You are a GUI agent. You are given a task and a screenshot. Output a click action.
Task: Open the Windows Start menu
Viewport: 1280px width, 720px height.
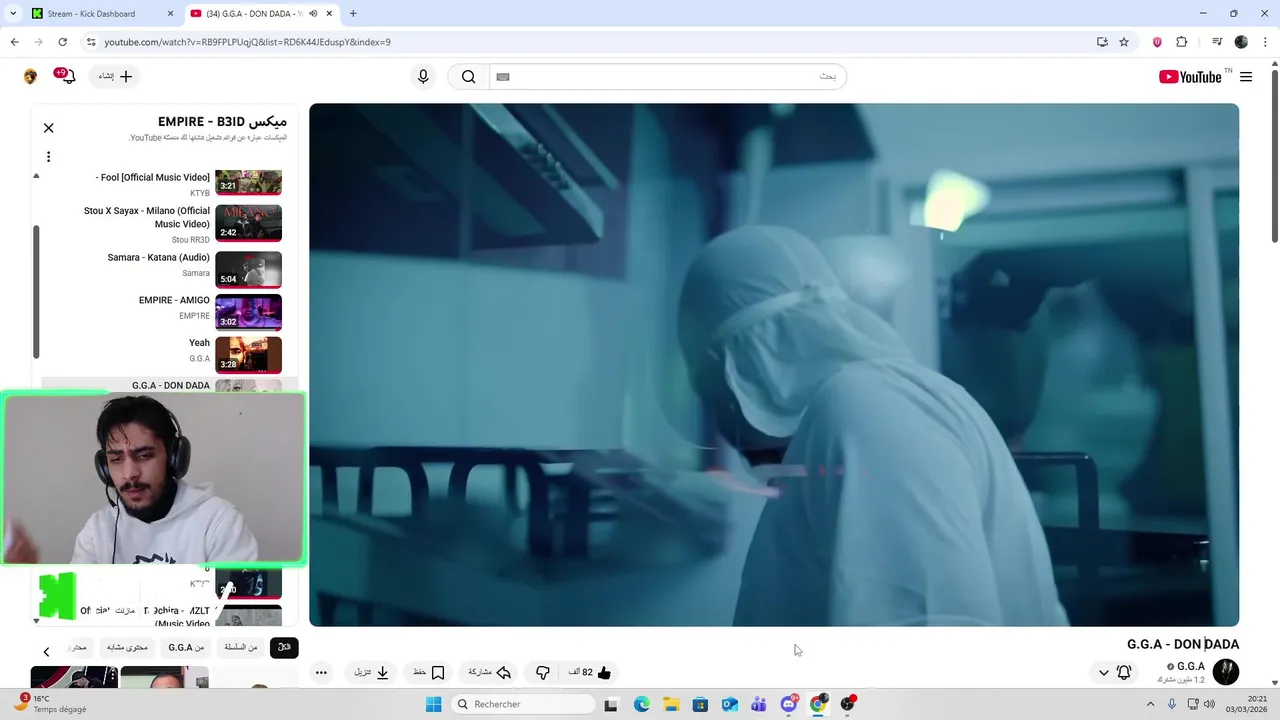coord(433,704)
